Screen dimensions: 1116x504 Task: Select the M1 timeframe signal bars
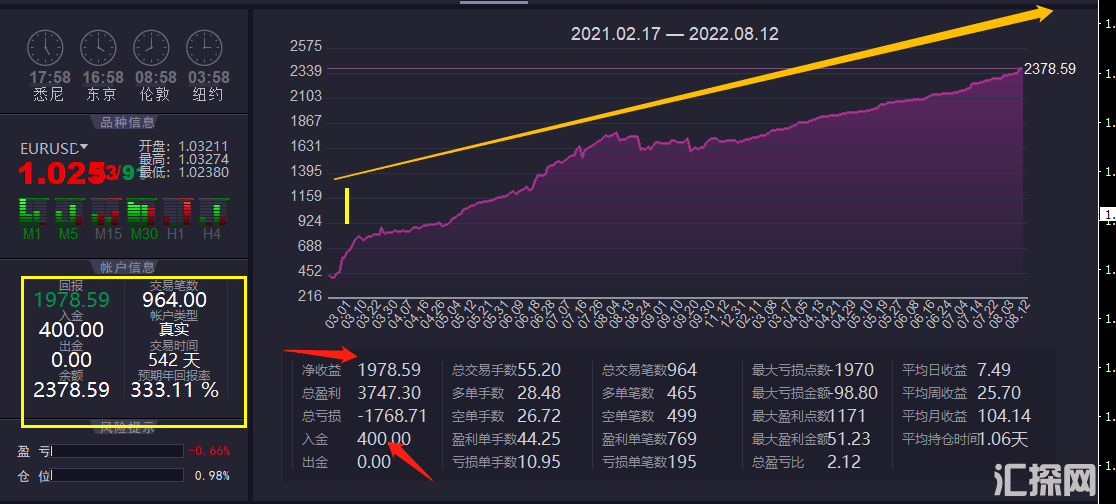(33, 211)
